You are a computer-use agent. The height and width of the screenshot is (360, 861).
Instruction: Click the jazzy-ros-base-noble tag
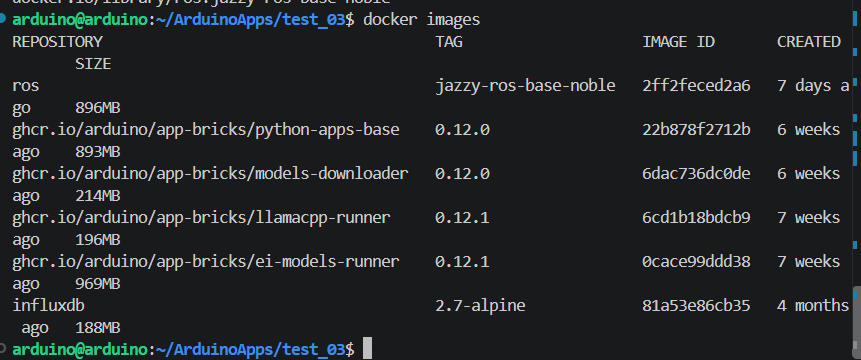(525, 86)
